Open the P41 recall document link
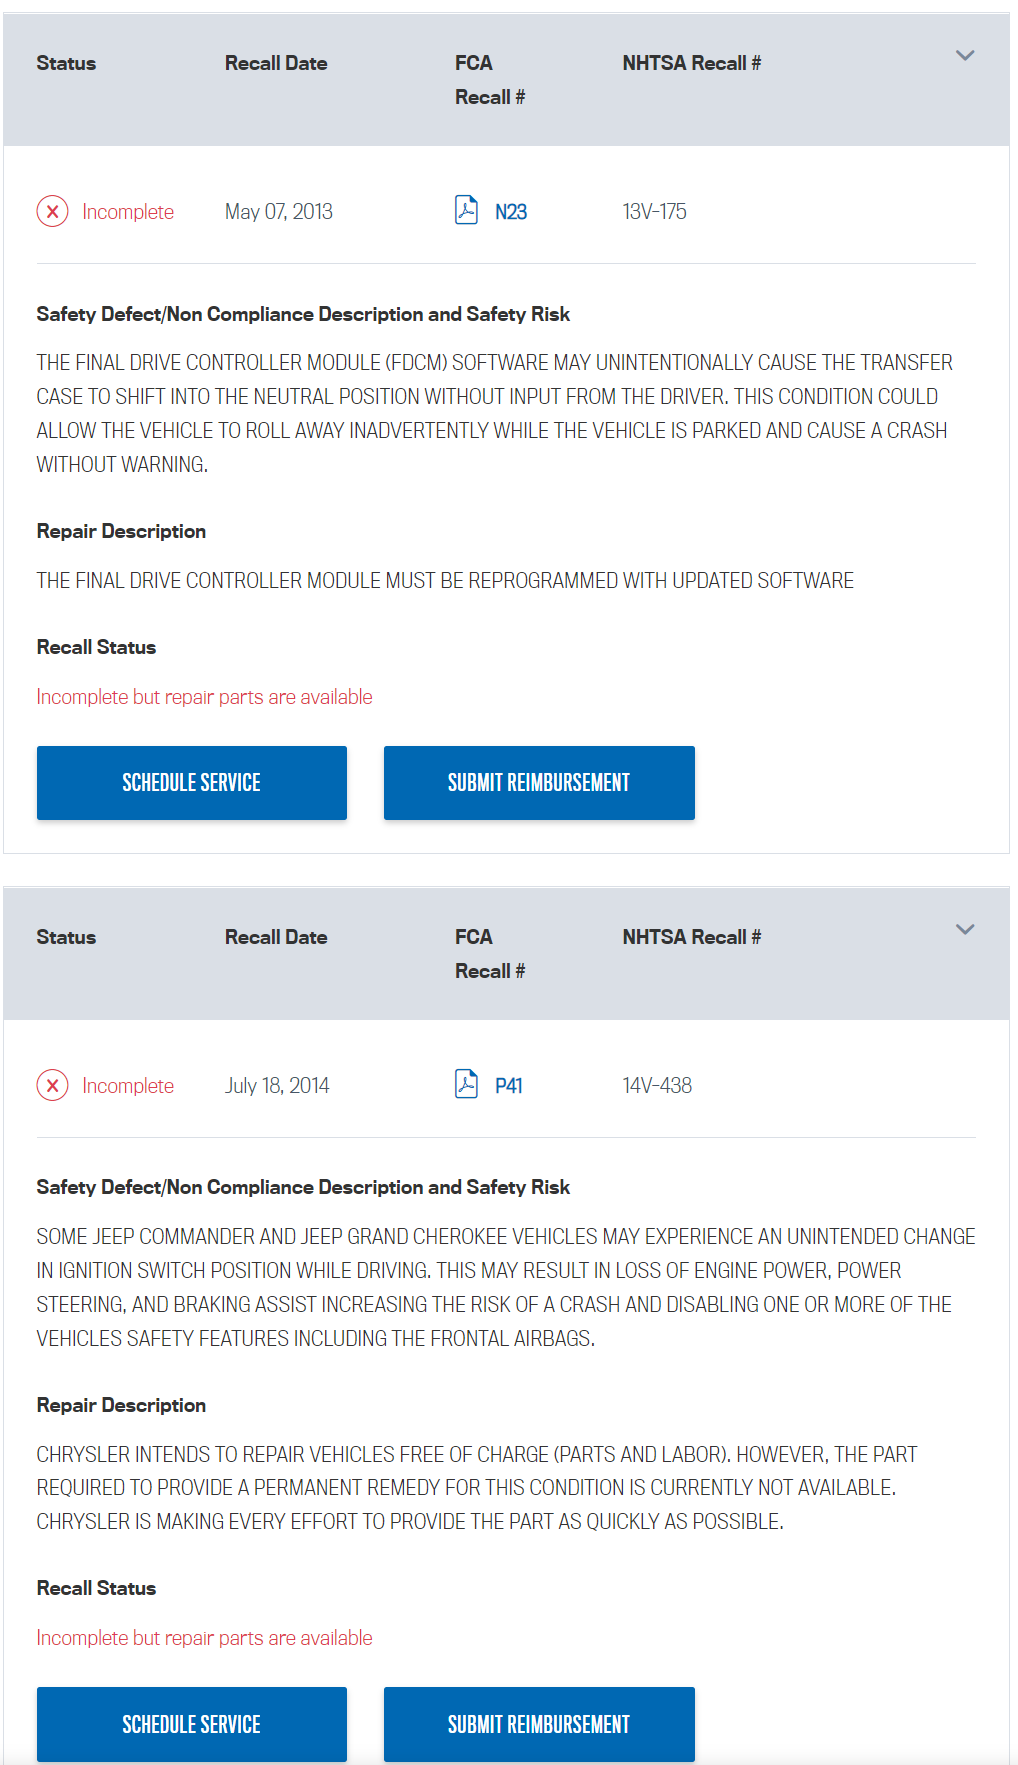Viewport: 1018px width, 1765px height. [509, 1086]
